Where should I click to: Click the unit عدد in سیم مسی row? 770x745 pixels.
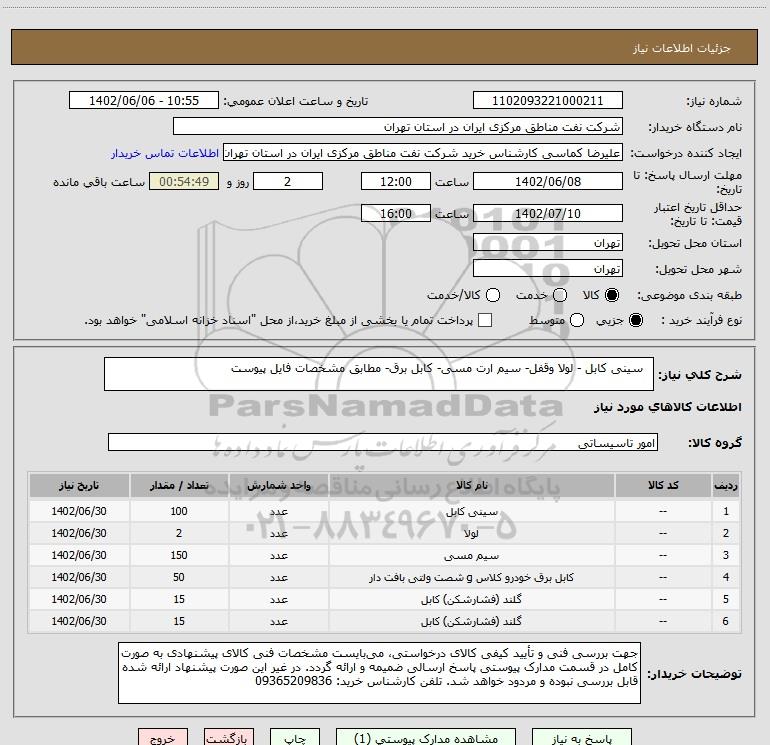[278, 555]
